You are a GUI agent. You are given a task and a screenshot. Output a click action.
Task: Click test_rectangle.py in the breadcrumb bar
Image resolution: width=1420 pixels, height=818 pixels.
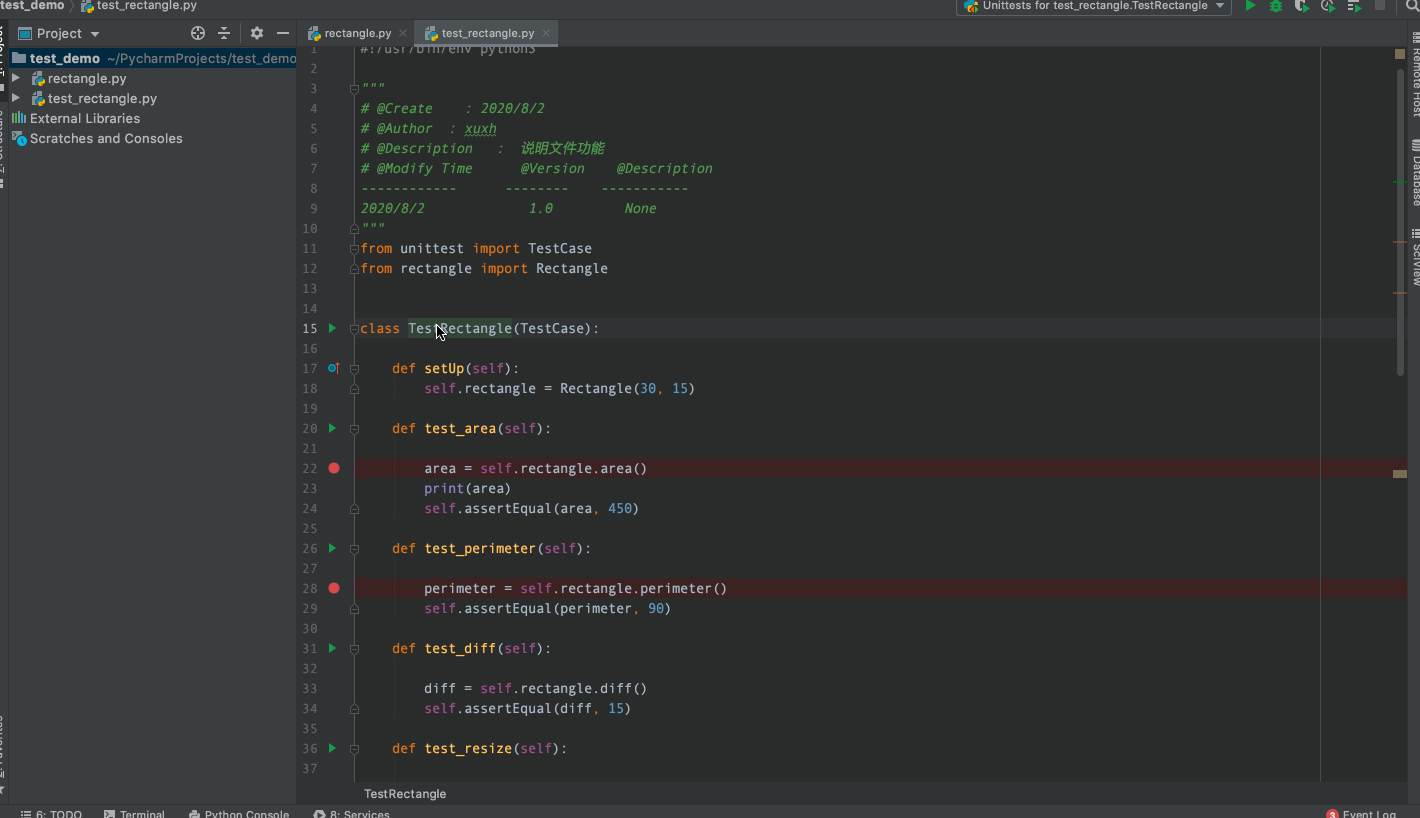(139, 6)
